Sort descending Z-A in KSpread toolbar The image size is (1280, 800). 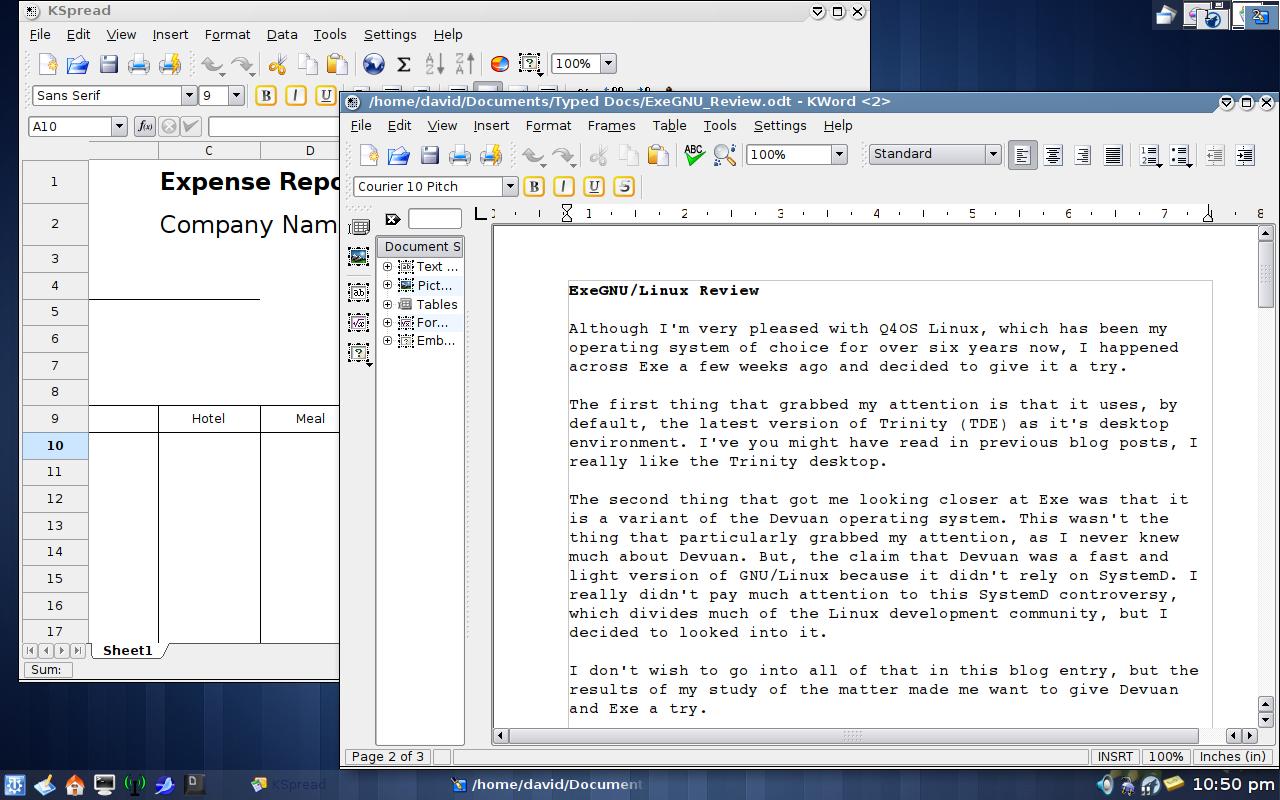(x=465, y=64)
